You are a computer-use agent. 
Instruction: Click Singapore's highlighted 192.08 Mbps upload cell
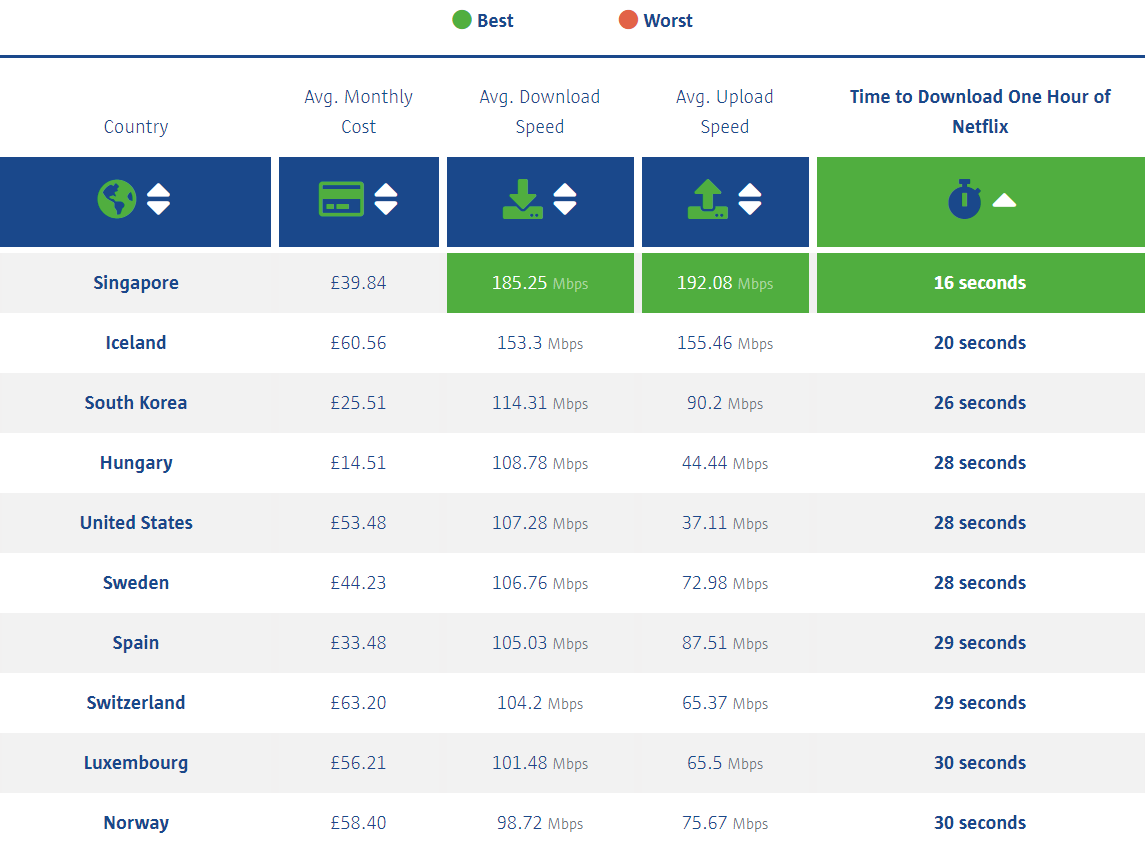725,283
